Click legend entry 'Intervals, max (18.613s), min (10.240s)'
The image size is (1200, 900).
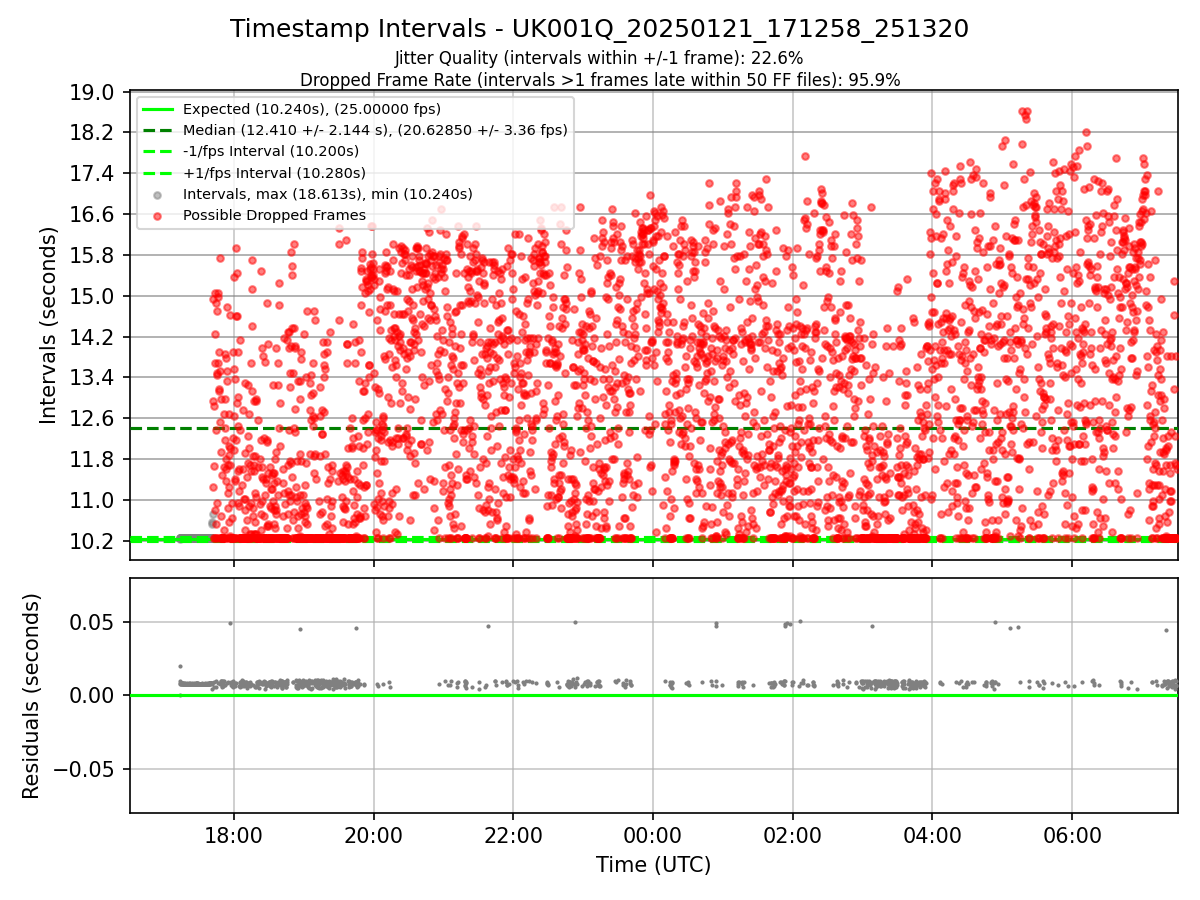point(328,194)
